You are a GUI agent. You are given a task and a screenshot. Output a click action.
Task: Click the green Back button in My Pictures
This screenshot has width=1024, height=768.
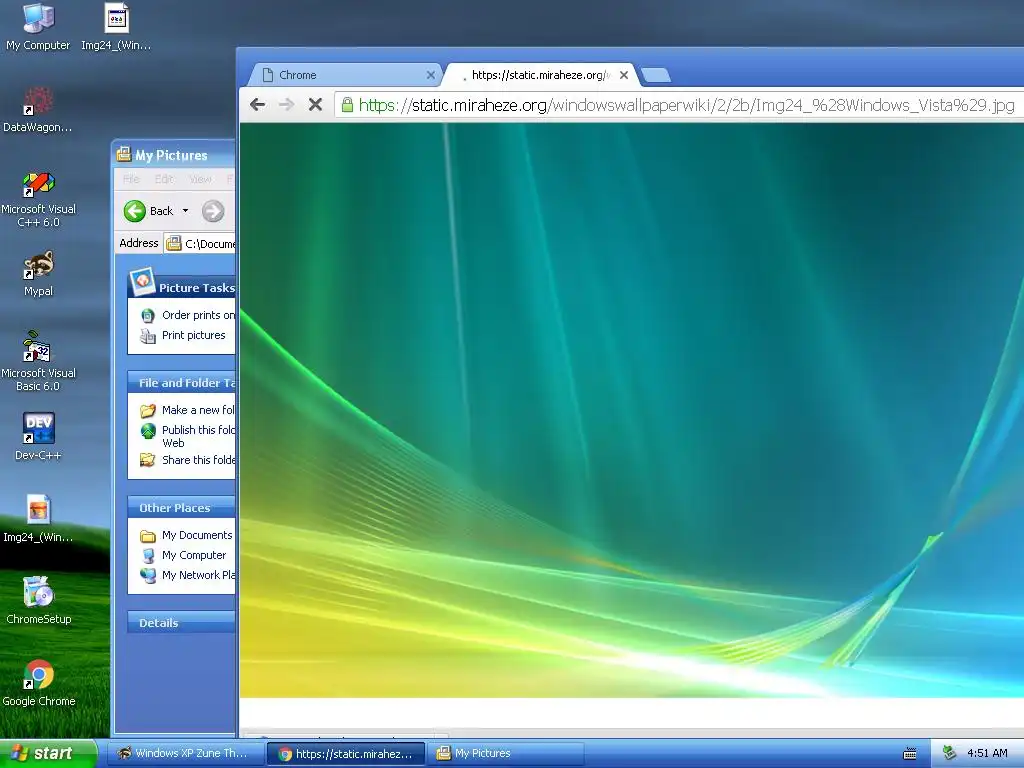149,211
